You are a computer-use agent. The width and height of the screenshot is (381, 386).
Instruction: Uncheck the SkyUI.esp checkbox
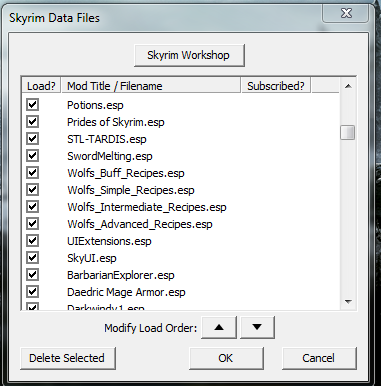(32, 258)
